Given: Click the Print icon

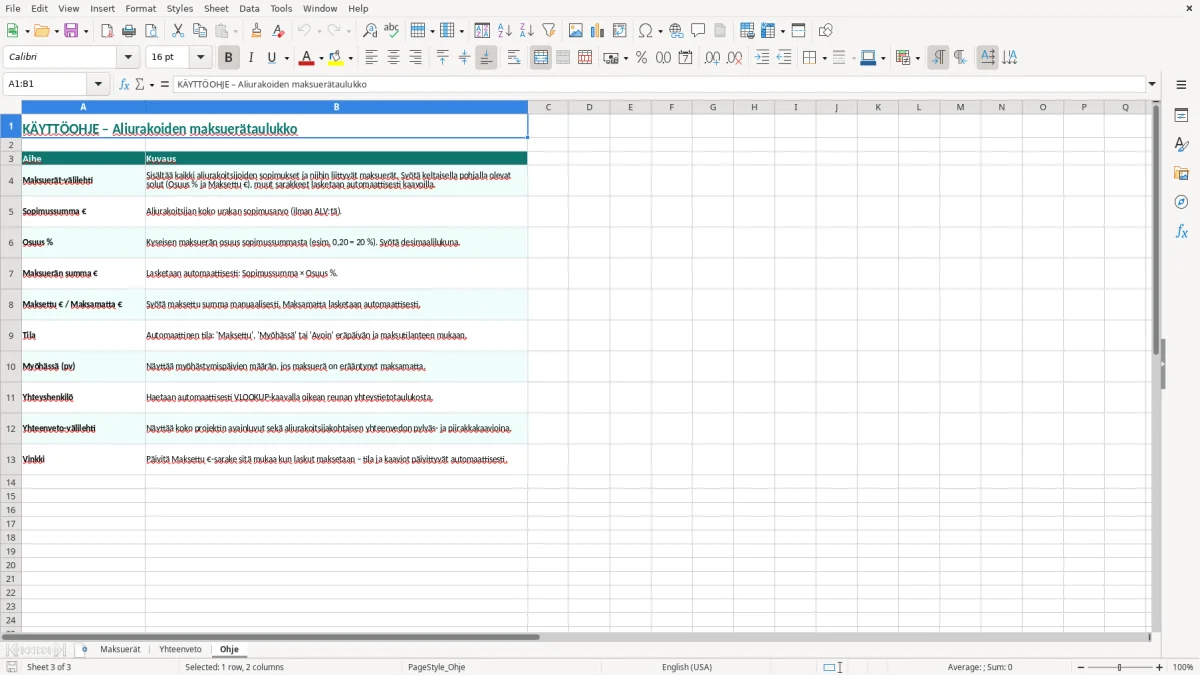Looking at the screenshot, I should (129, 31).
